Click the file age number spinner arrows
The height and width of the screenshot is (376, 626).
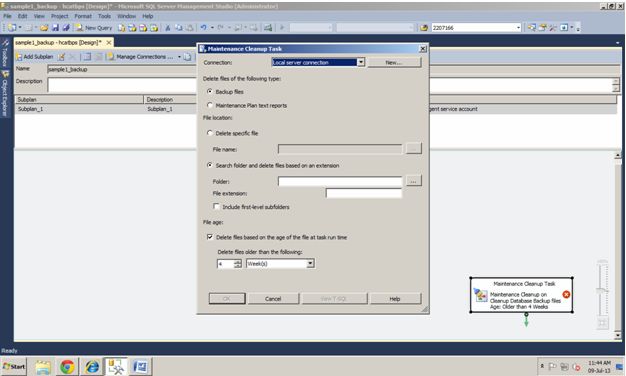[238, 263]
